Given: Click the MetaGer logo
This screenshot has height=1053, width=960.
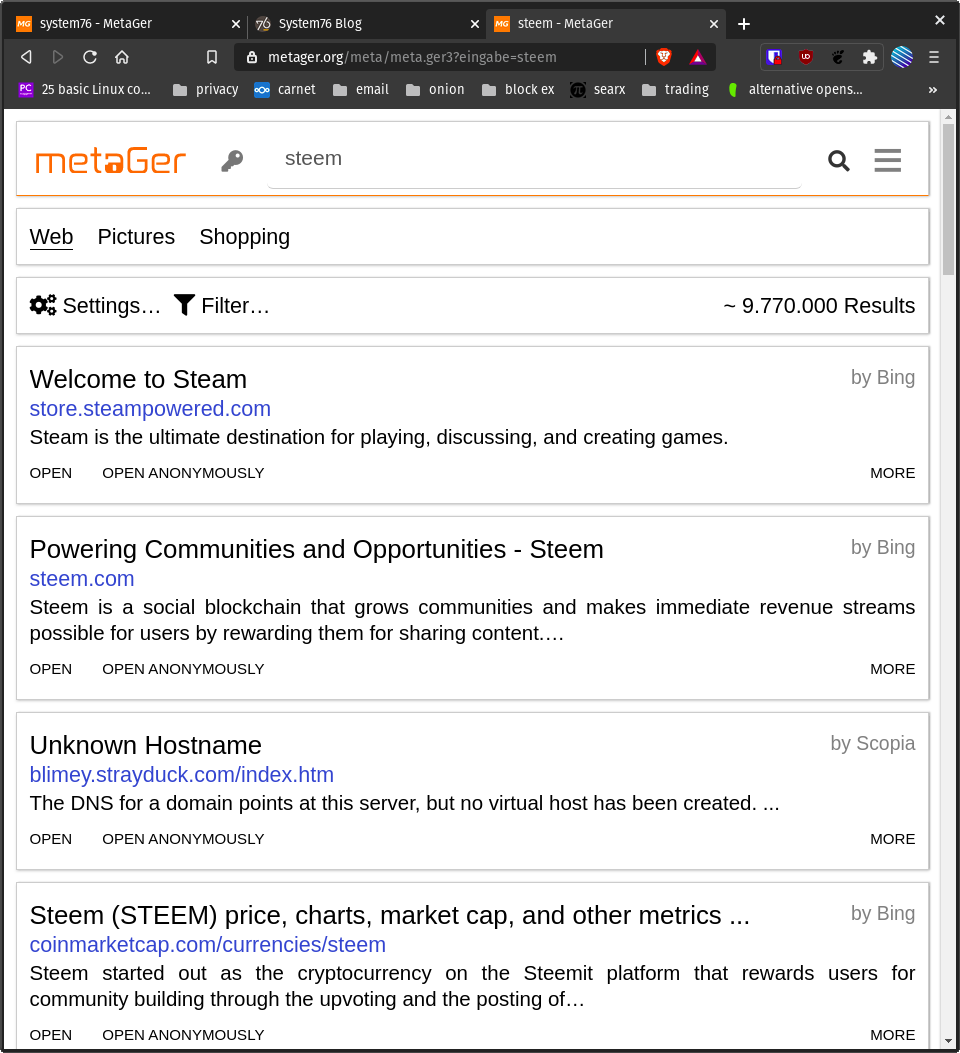Looking at the screenshot, I should (x=111, y=161).
